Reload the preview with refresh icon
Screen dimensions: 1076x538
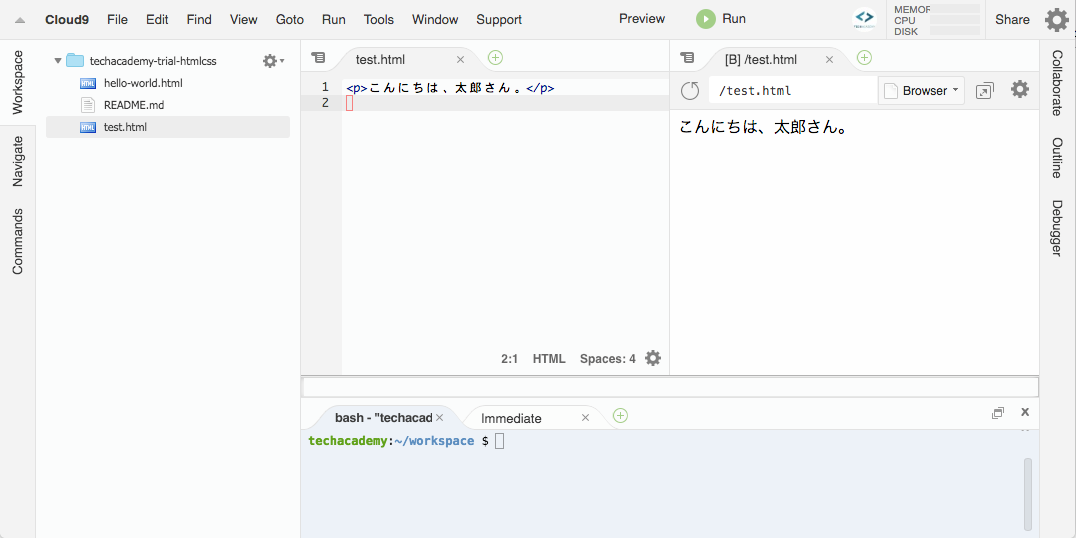690,91
